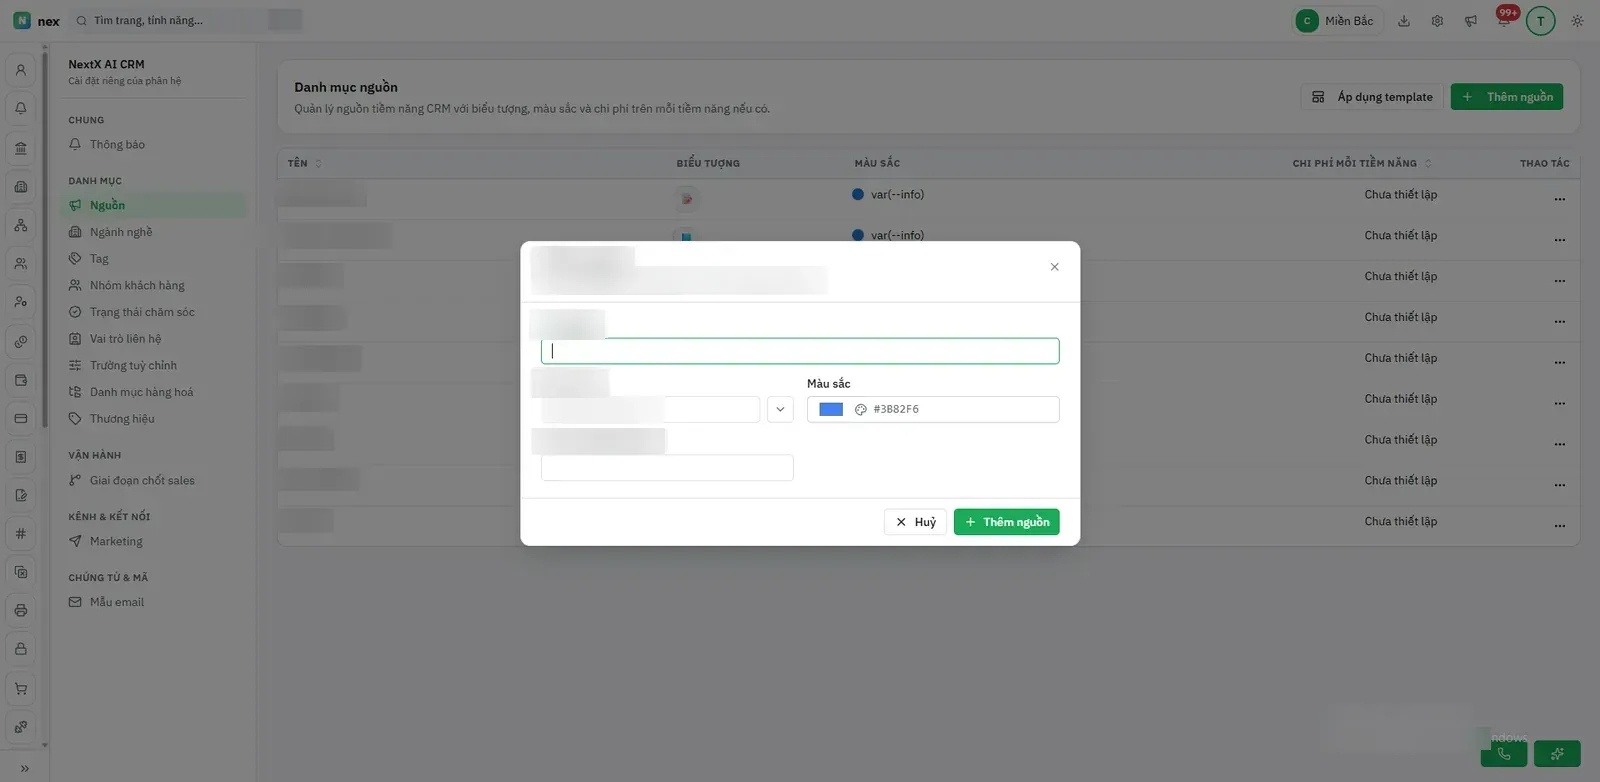Click the megaphone announcements icon in header

point(1470,21)
